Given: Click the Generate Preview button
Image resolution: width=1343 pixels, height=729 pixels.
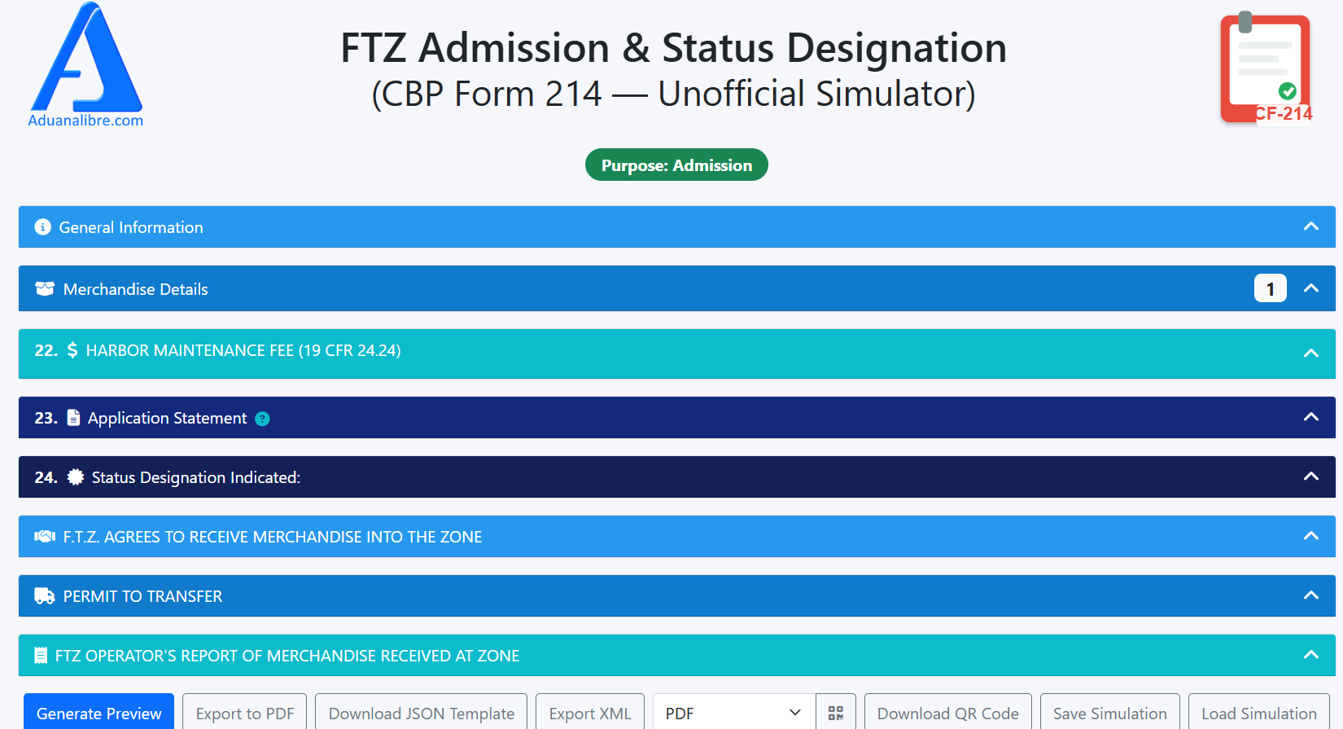Looking at the screenshot, I should pyautogui.click(x=99, y=713).
